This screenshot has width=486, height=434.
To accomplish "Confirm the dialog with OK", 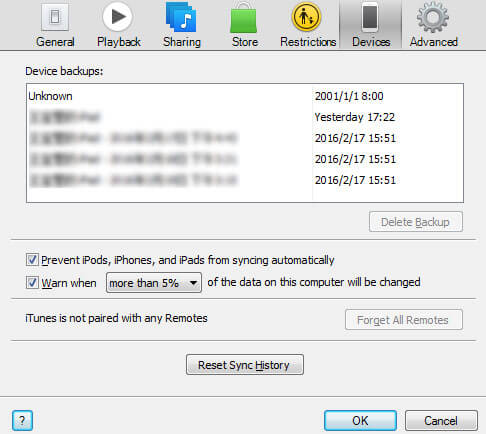I will (360, 421).
